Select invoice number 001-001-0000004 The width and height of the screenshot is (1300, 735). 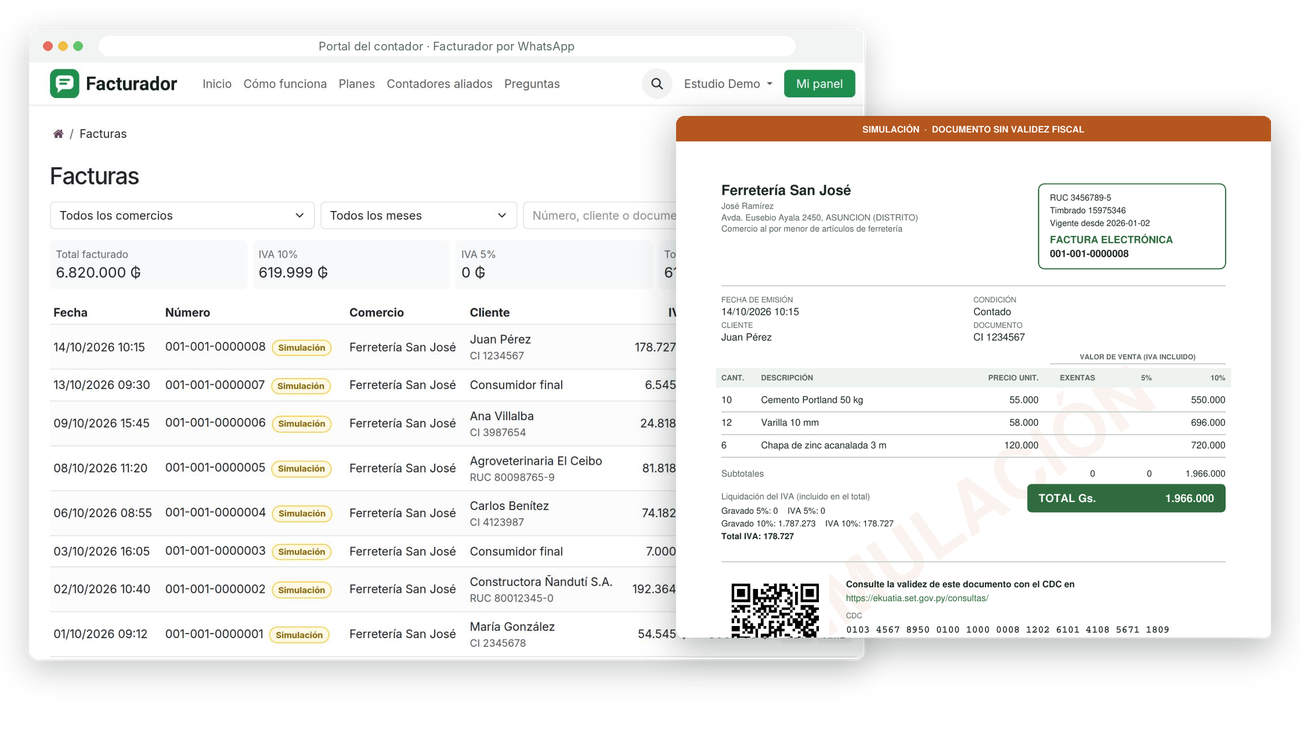coord(215,513)
